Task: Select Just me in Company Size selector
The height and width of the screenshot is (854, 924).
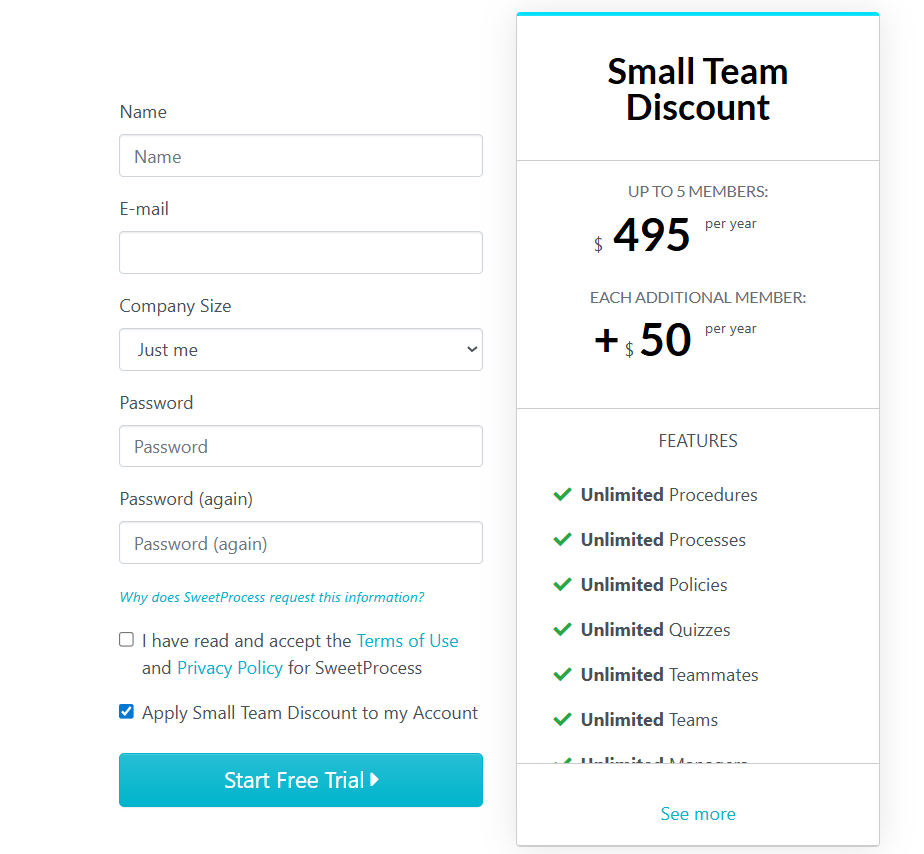Action: pyautogui.click(x=300, y=349)
